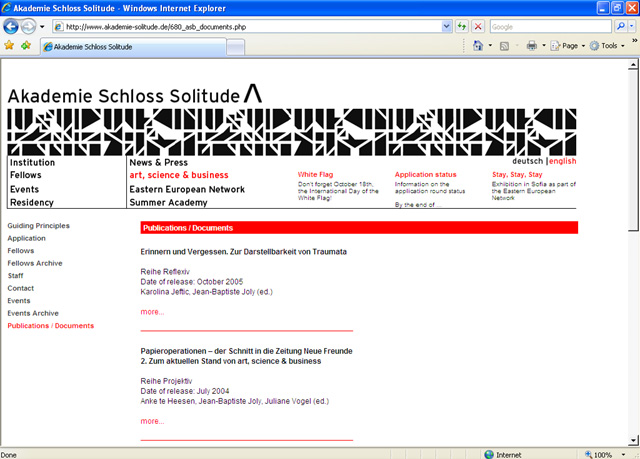Open Guiding Principles in sidebar
Screen dimensions: 640x459
click(38, 226)
